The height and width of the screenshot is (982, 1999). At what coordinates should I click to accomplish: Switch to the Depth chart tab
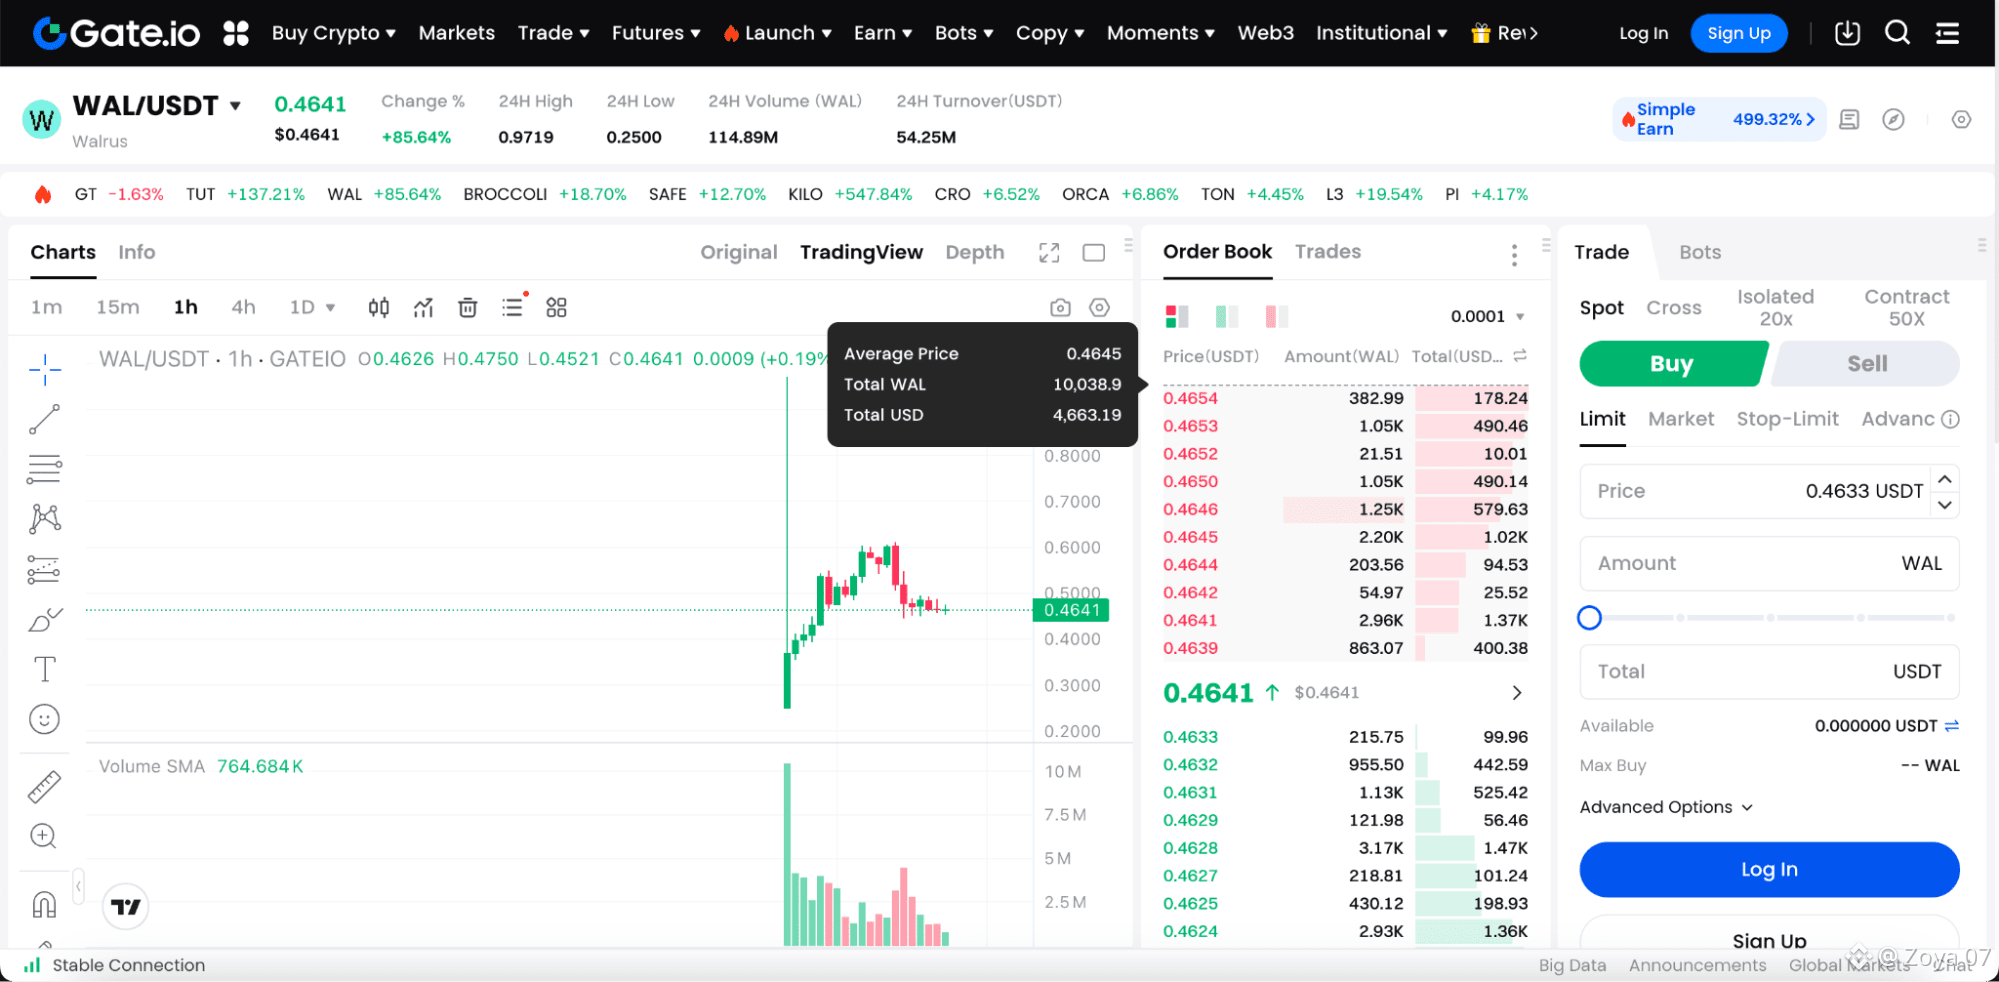(x=975, y=252)
